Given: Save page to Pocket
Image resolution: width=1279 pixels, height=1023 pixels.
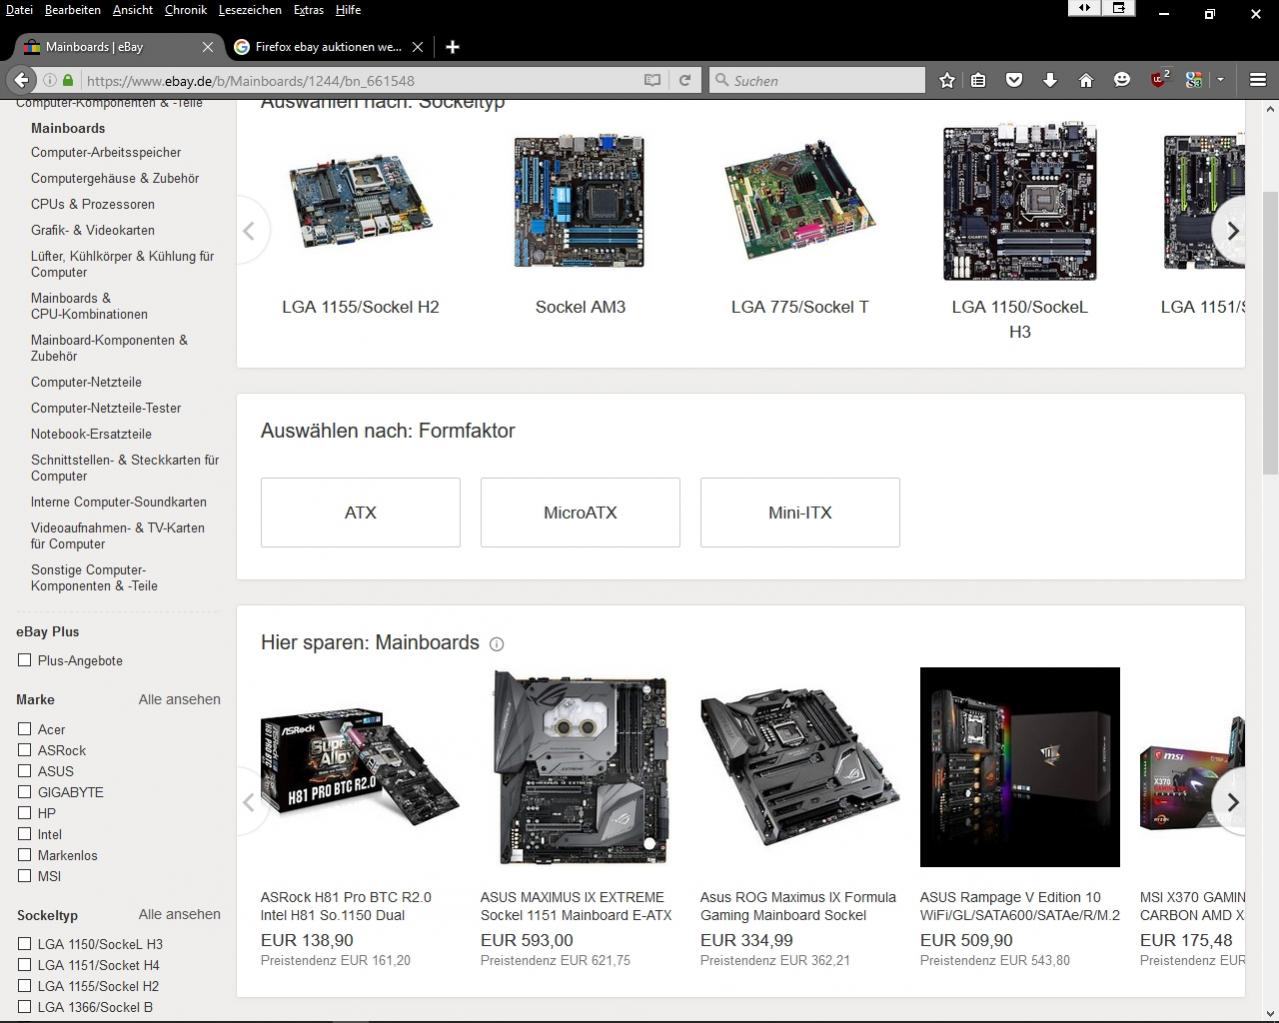Looking at the screenshot, I should (1014, 80).
